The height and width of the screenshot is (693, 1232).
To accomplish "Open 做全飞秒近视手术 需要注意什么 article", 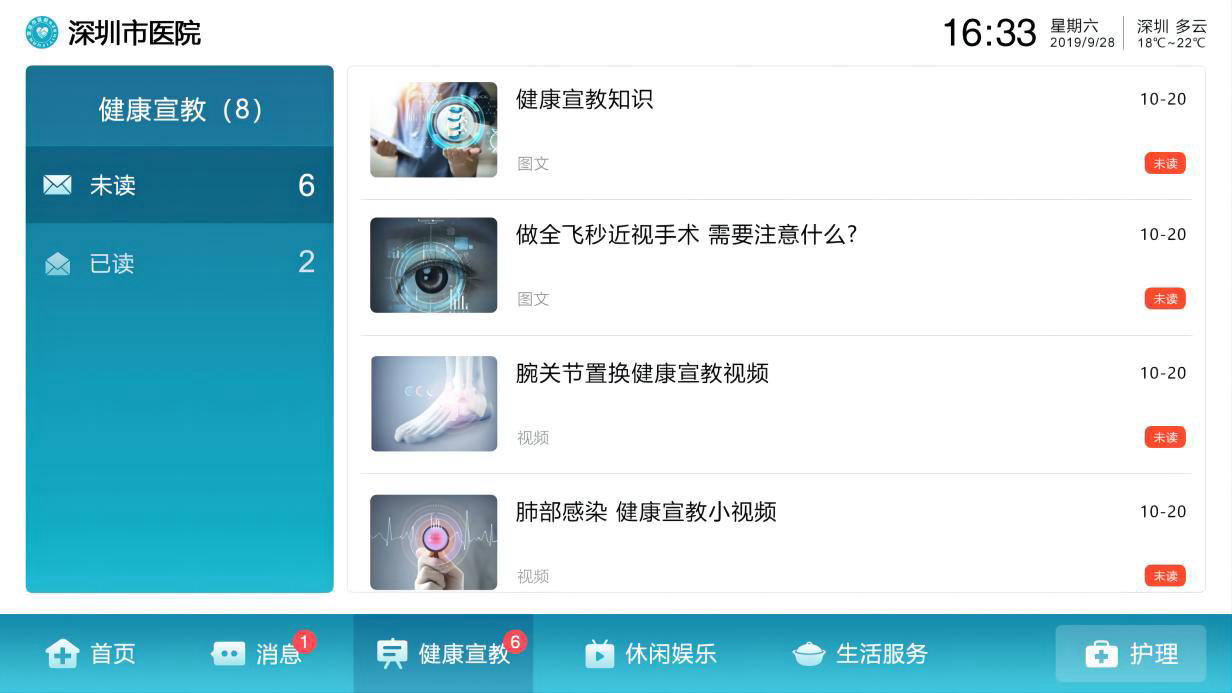I will pos(687,235).
